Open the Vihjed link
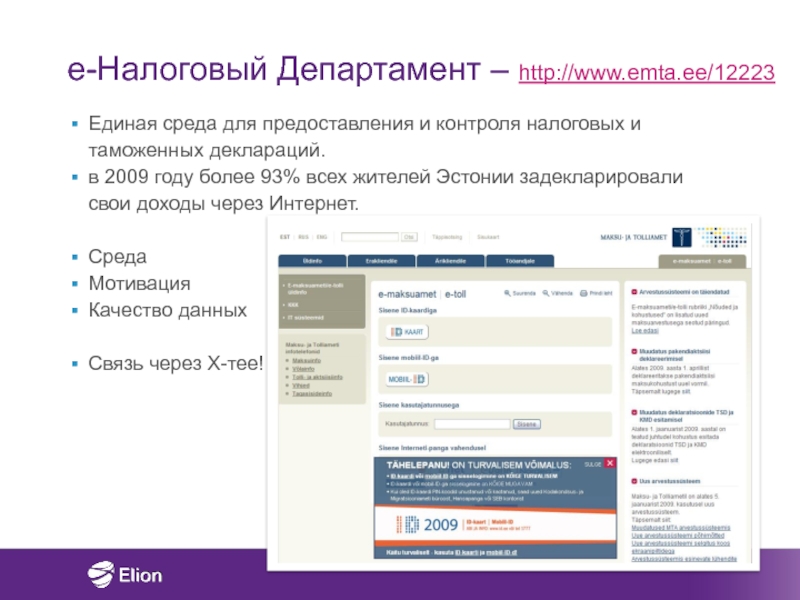Screen dimensions: 800x600 point(301,385)
